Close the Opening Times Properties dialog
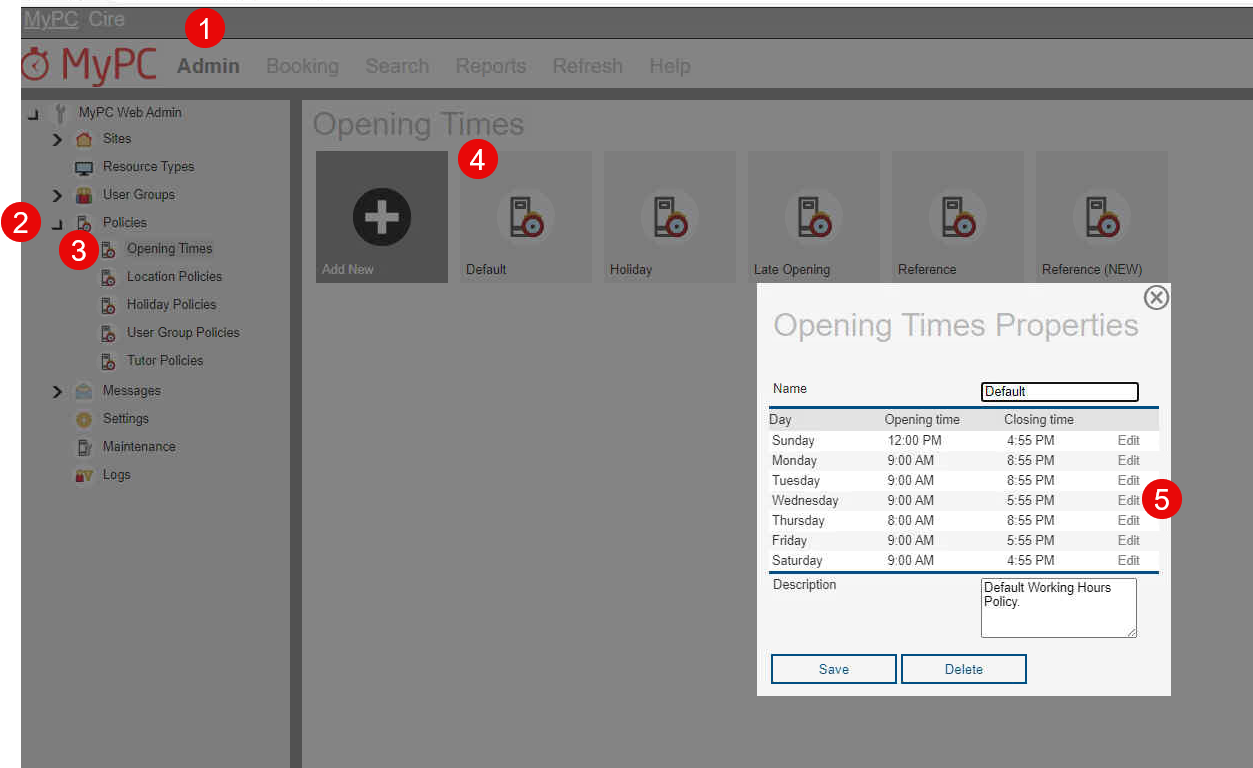1253x768 pixels. click(x=1156, y=297)
